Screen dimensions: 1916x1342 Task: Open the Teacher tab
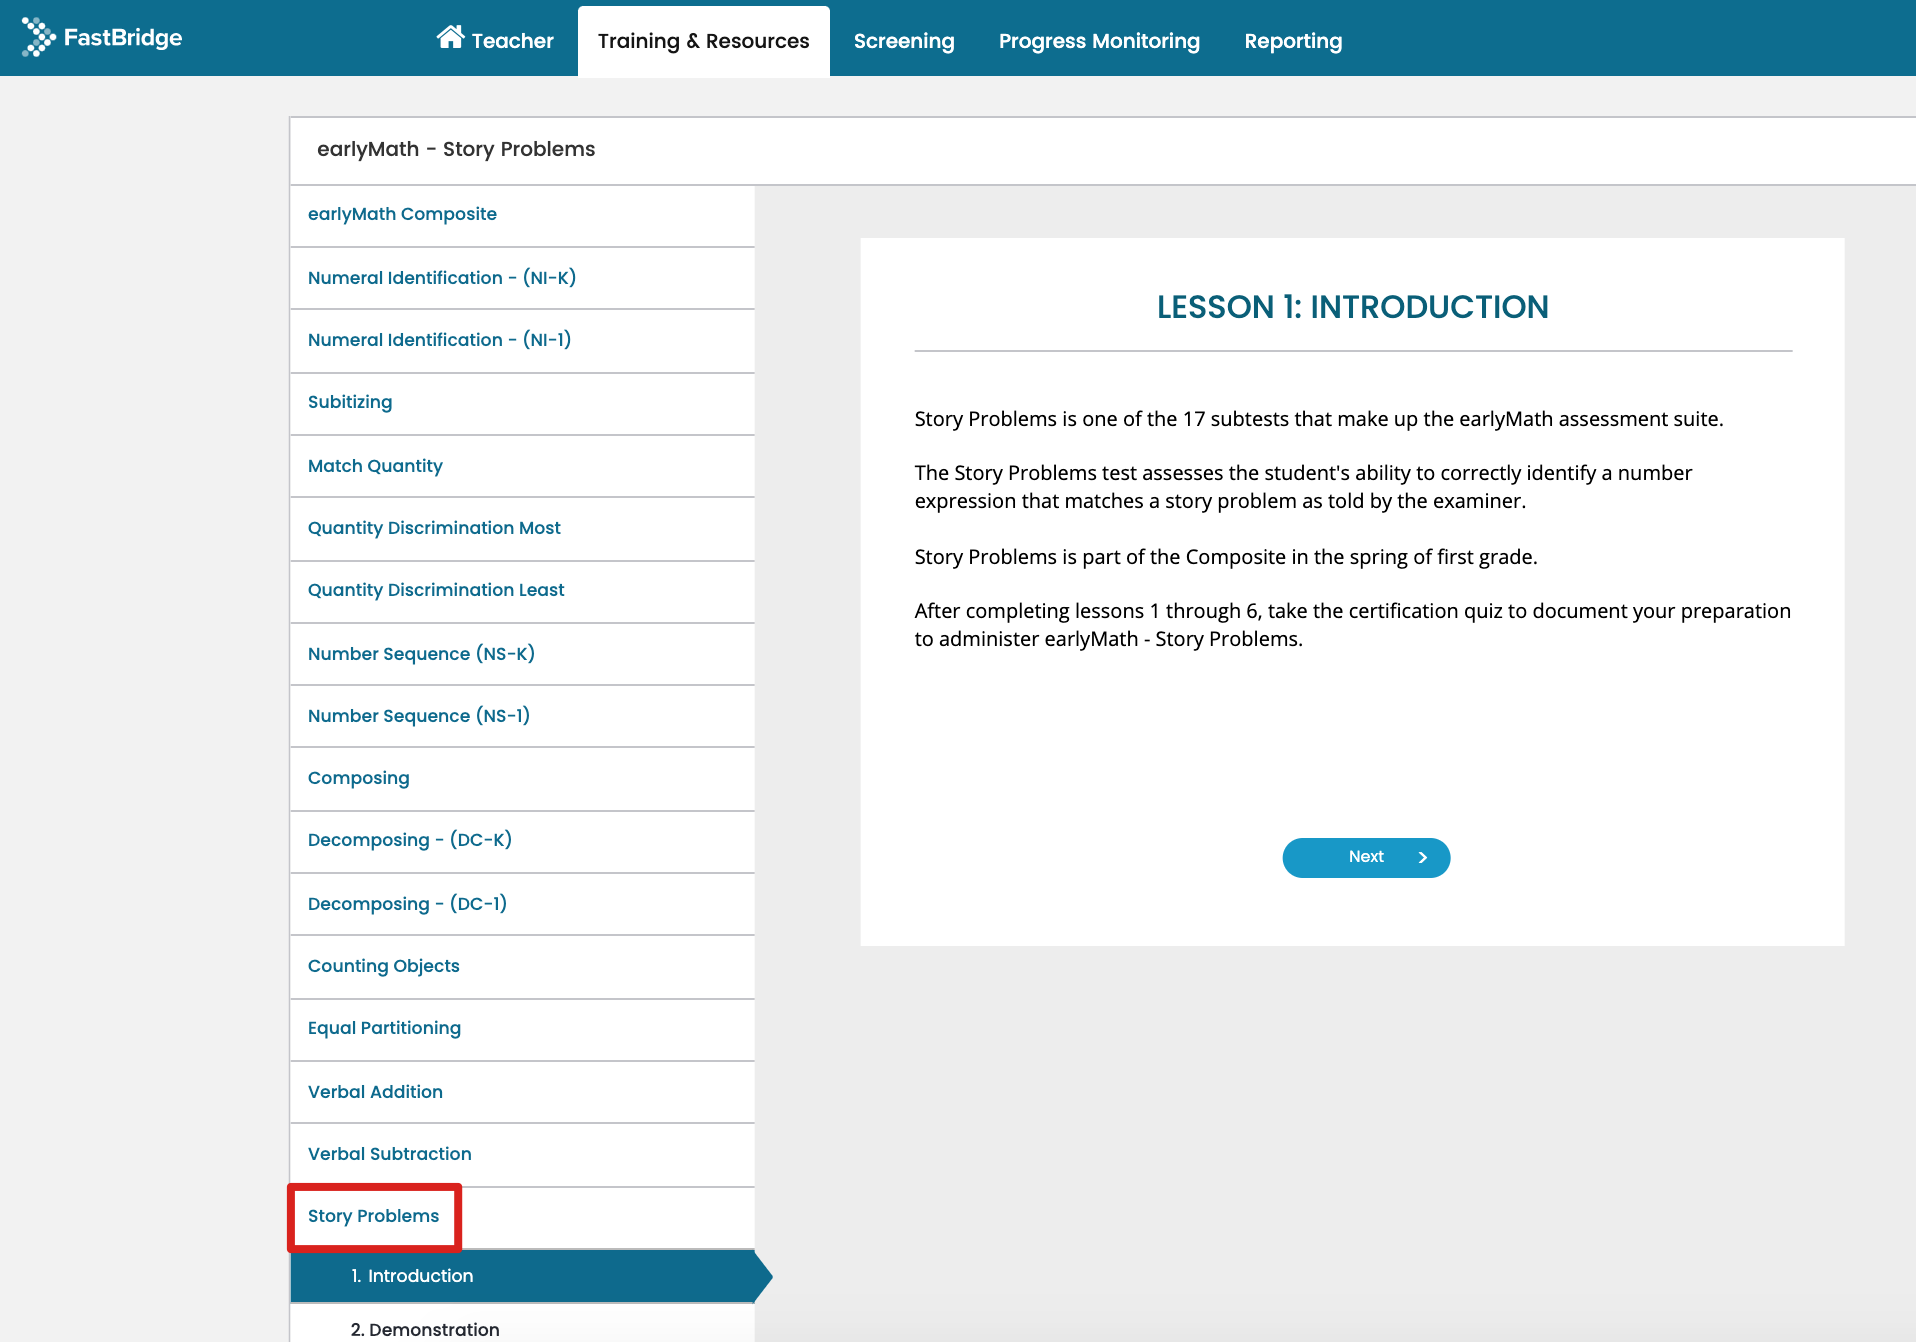[x=495, y=40]
